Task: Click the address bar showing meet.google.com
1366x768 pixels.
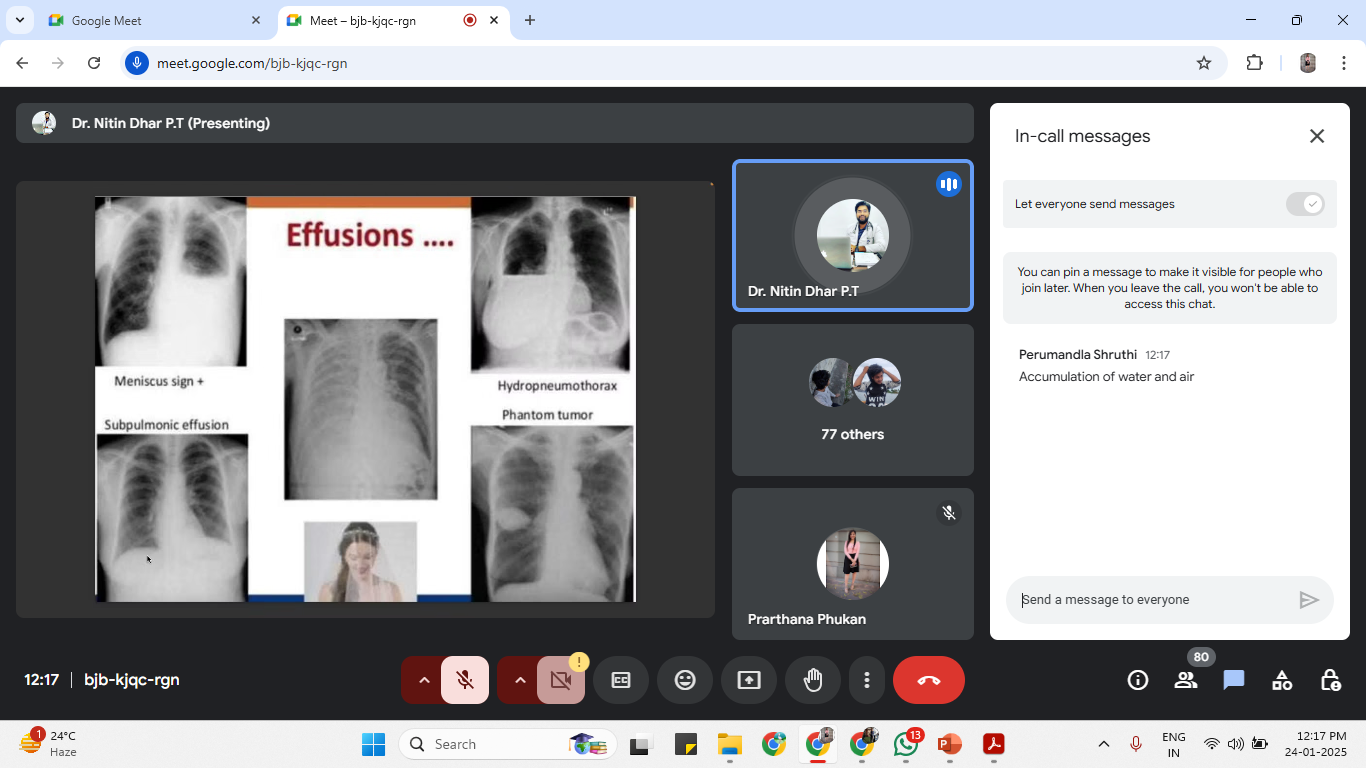Action: pos(670,63)
